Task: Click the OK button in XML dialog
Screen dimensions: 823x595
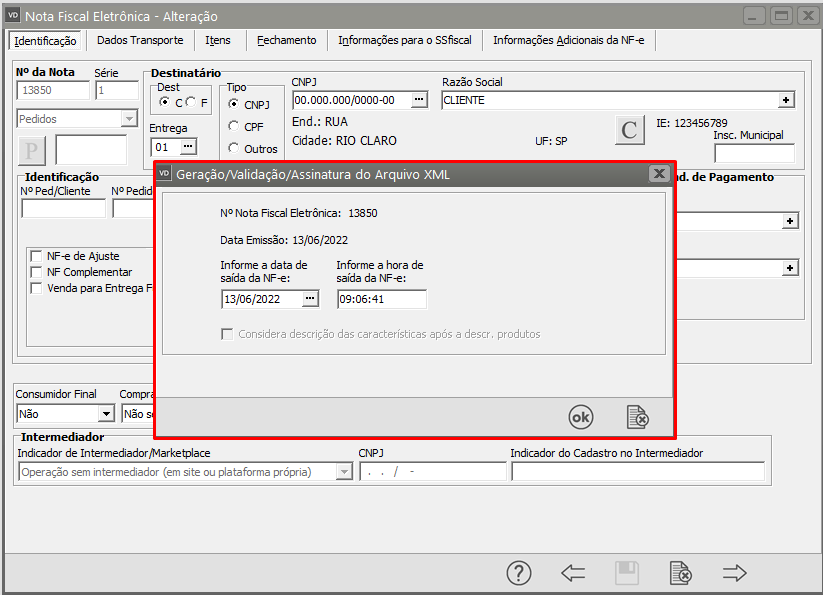Action: coord(581,417)
